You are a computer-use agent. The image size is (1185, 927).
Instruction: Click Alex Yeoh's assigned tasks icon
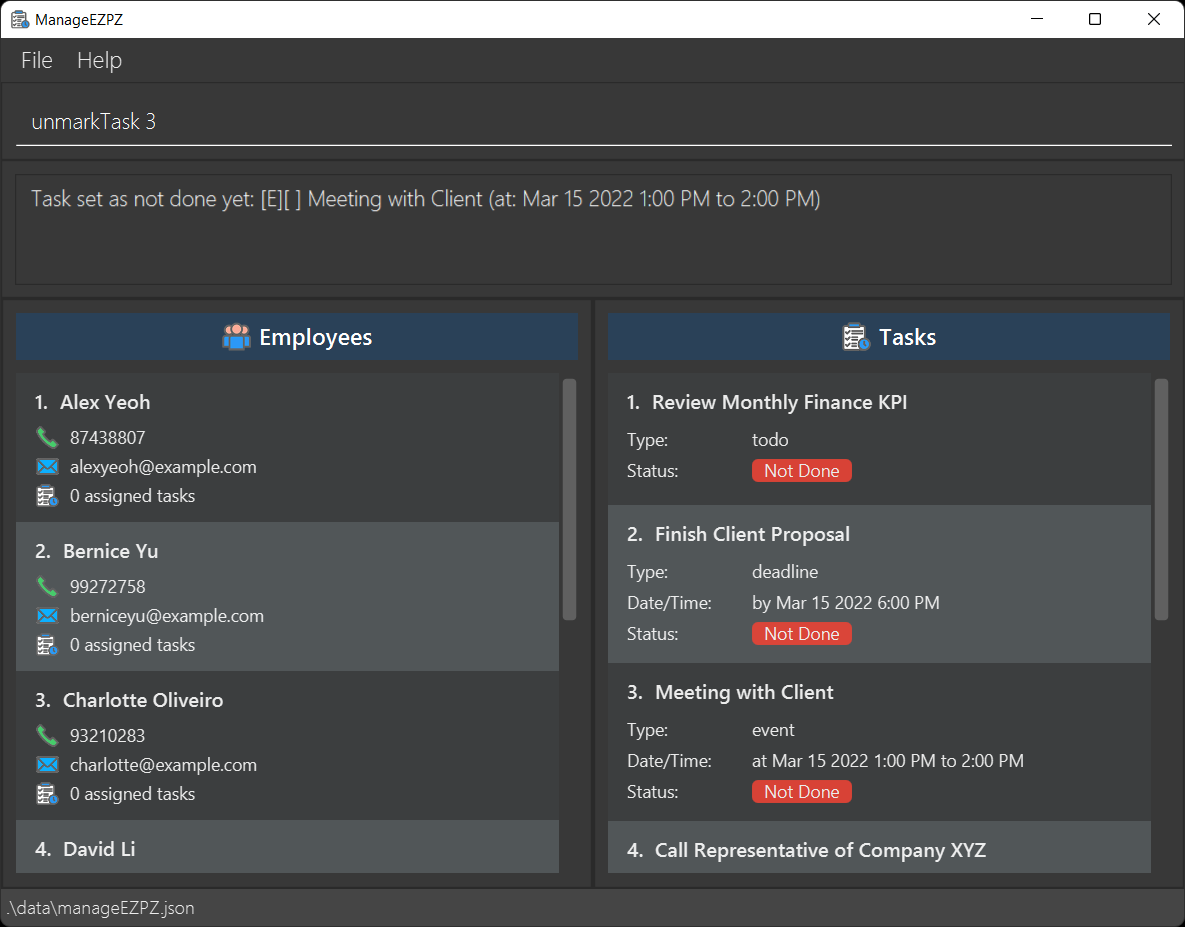tap(47, 496)
